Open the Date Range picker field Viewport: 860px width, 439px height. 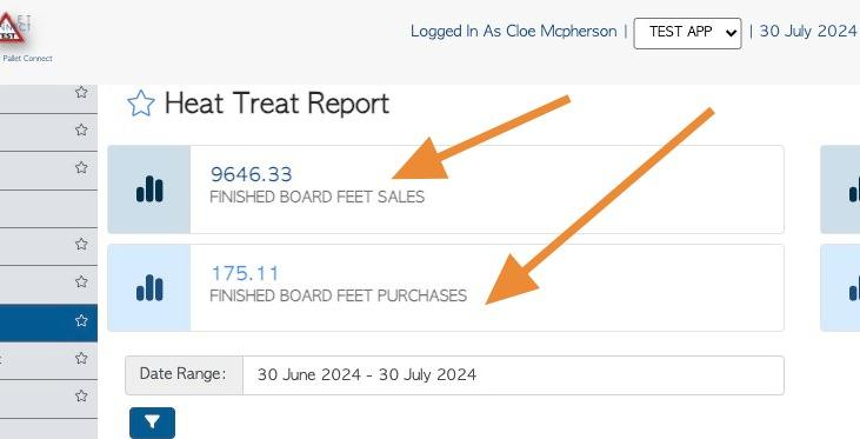513,375
